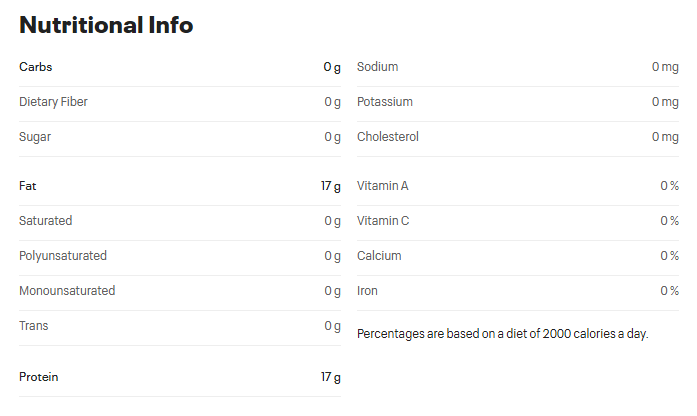Select the Carbs row label
This screenshot has width=697, height=416.
36,67
